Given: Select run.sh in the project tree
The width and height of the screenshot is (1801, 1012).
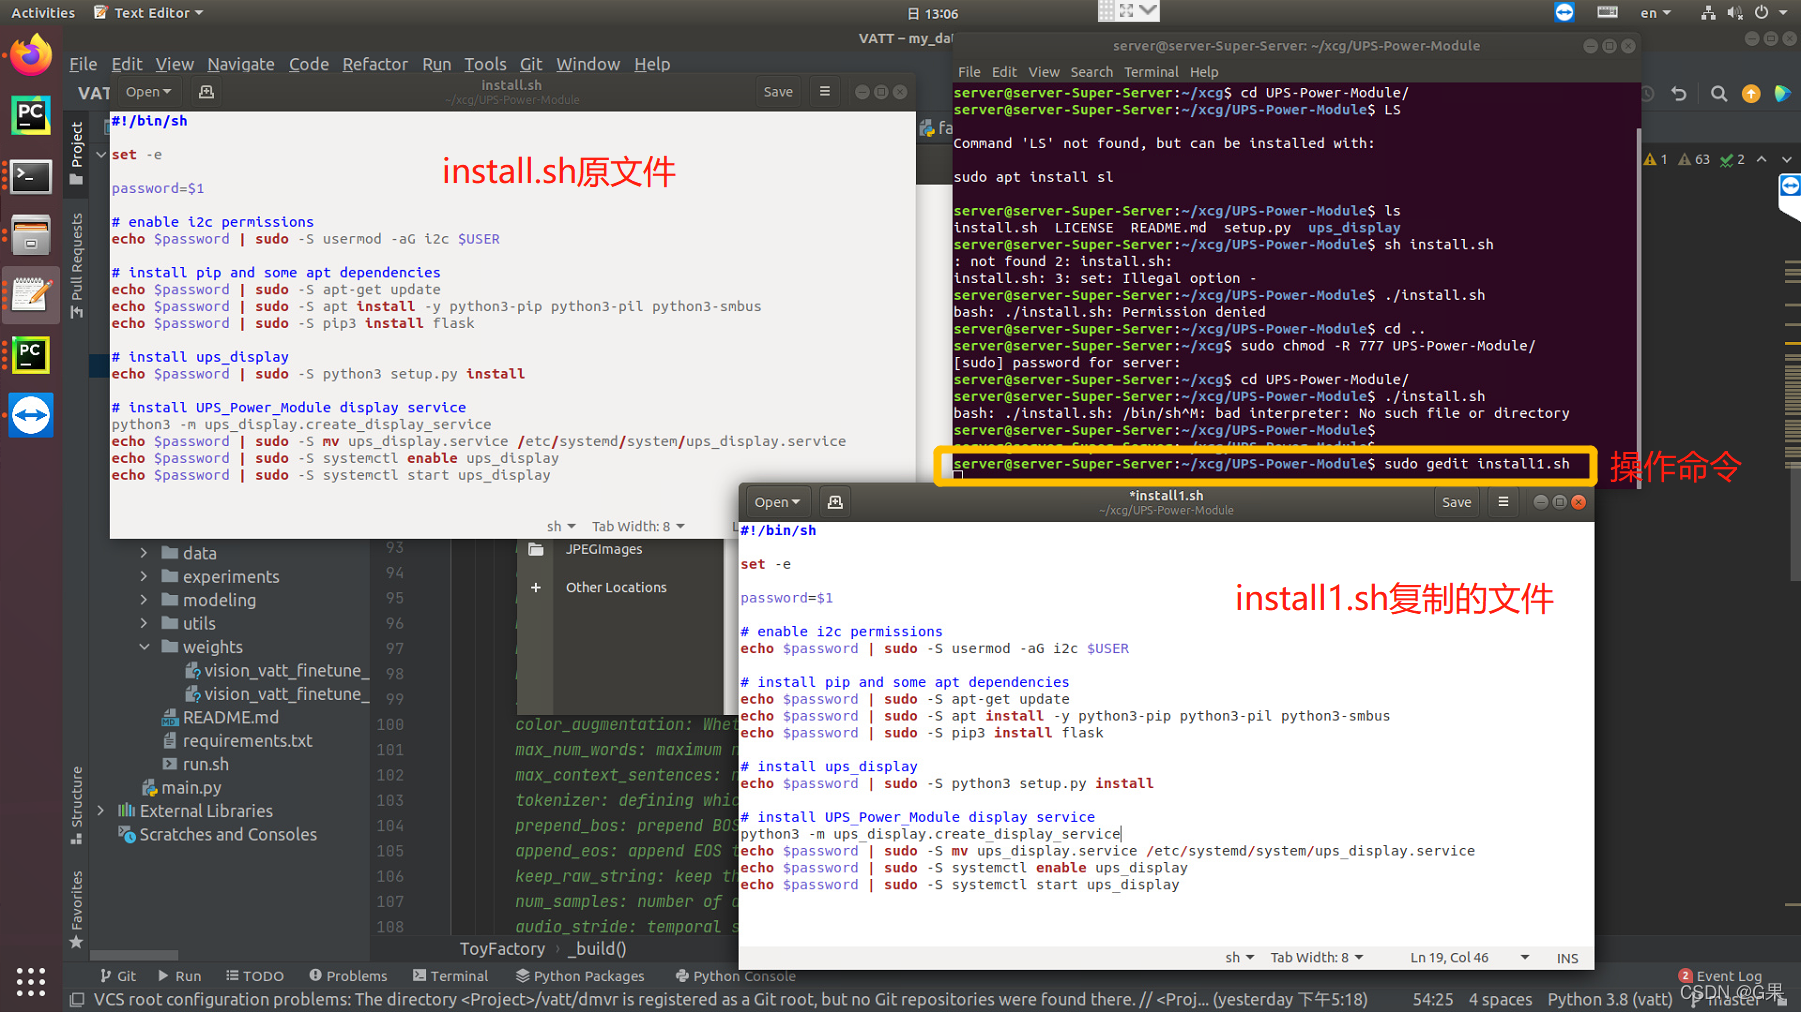Looking at the screenshot, I should click(205, 764).
